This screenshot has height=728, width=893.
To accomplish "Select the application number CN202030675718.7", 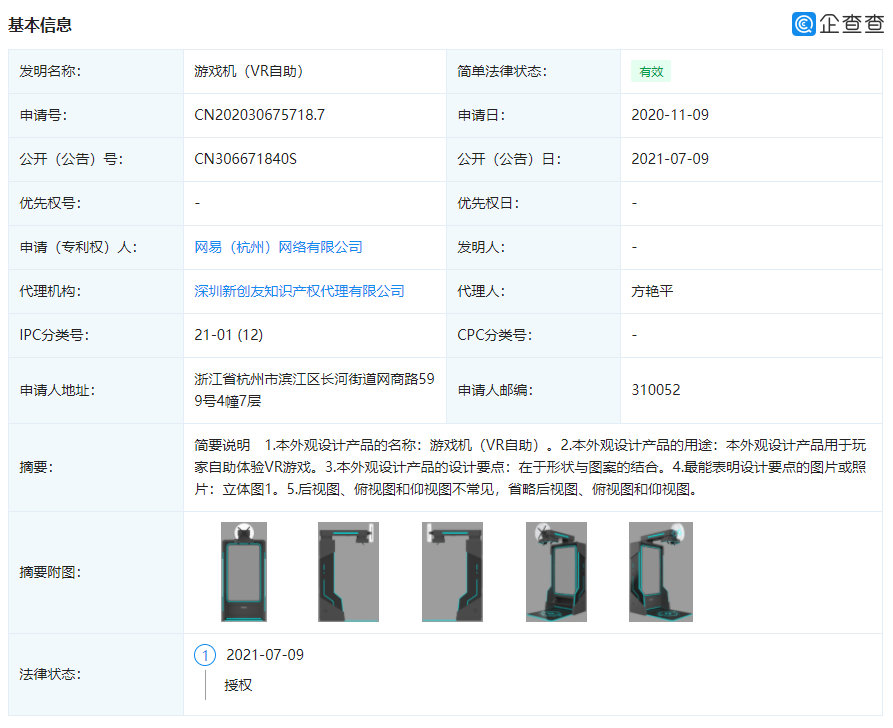I will coord(259,115).
